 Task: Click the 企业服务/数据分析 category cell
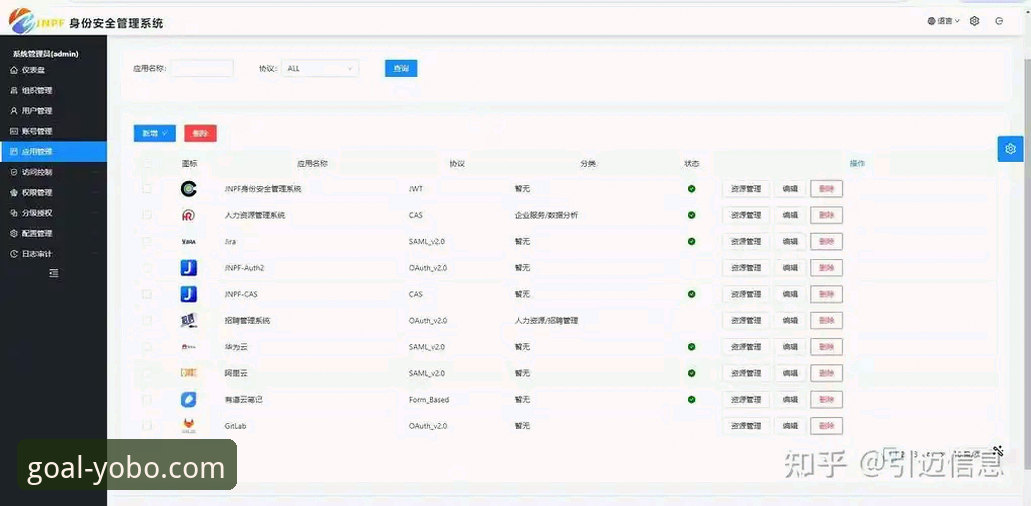[x=546, y=215]
